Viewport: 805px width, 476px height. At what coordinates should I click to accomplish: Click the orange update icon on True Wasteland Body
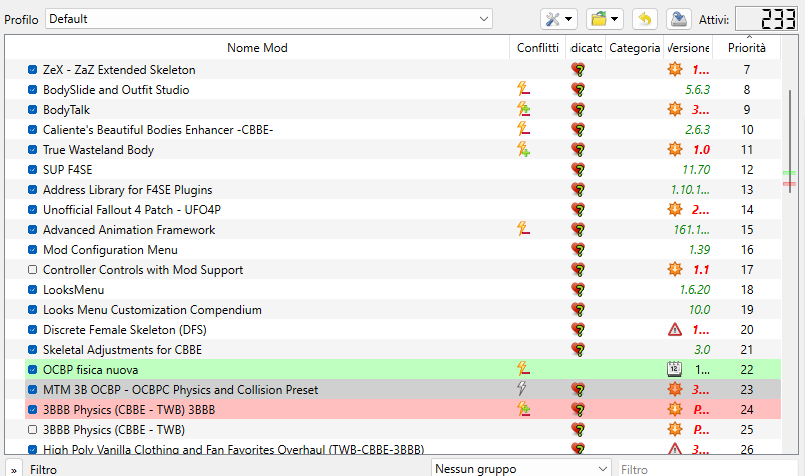675,149
